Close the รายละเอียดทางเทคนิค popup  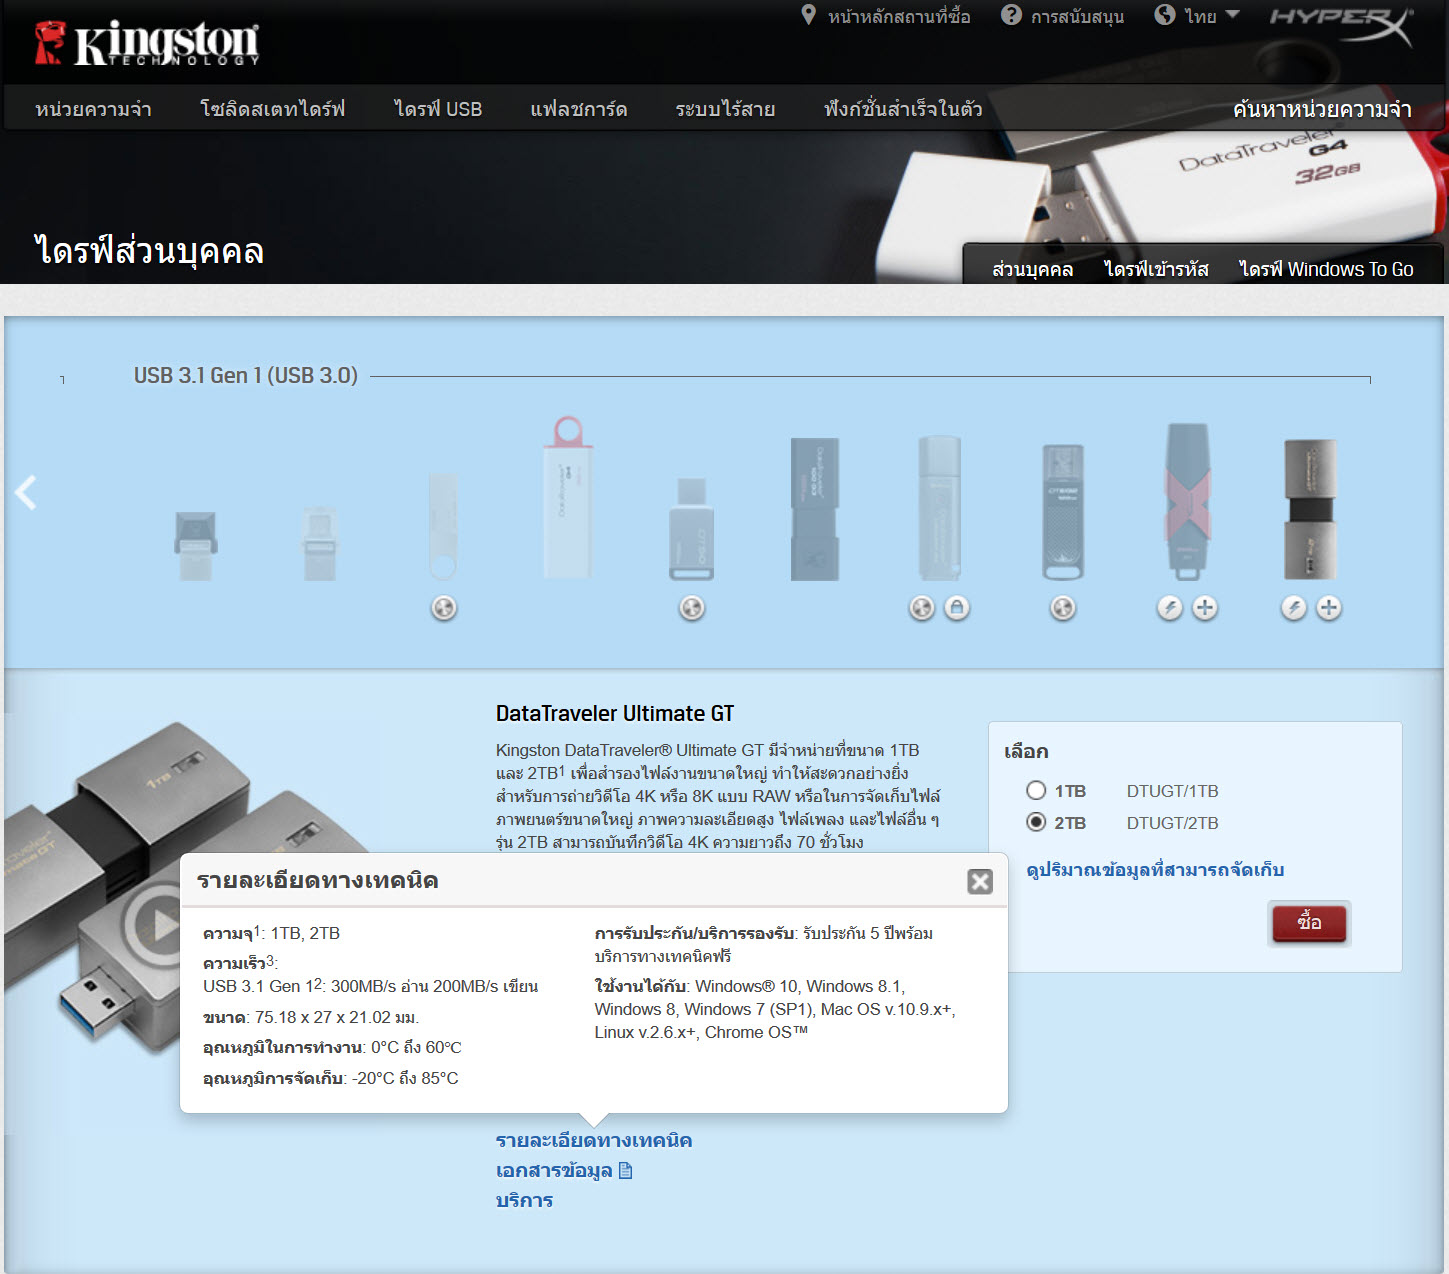(x=980, y=881)
